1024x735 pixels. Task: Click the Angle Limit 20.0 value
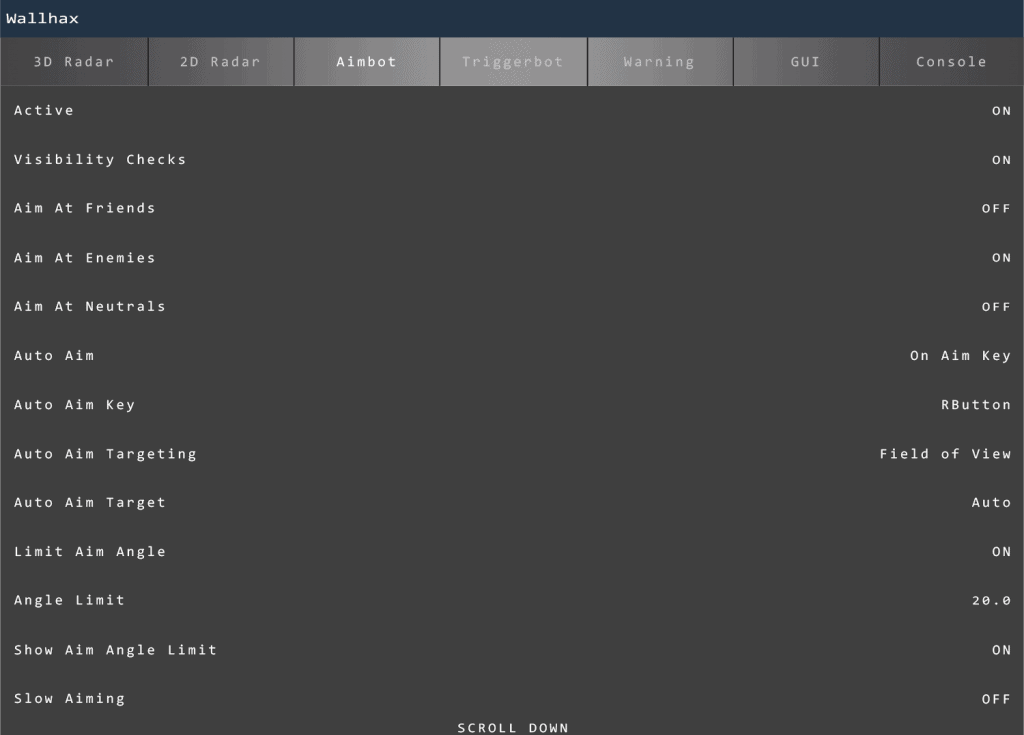tap(991, 601)
